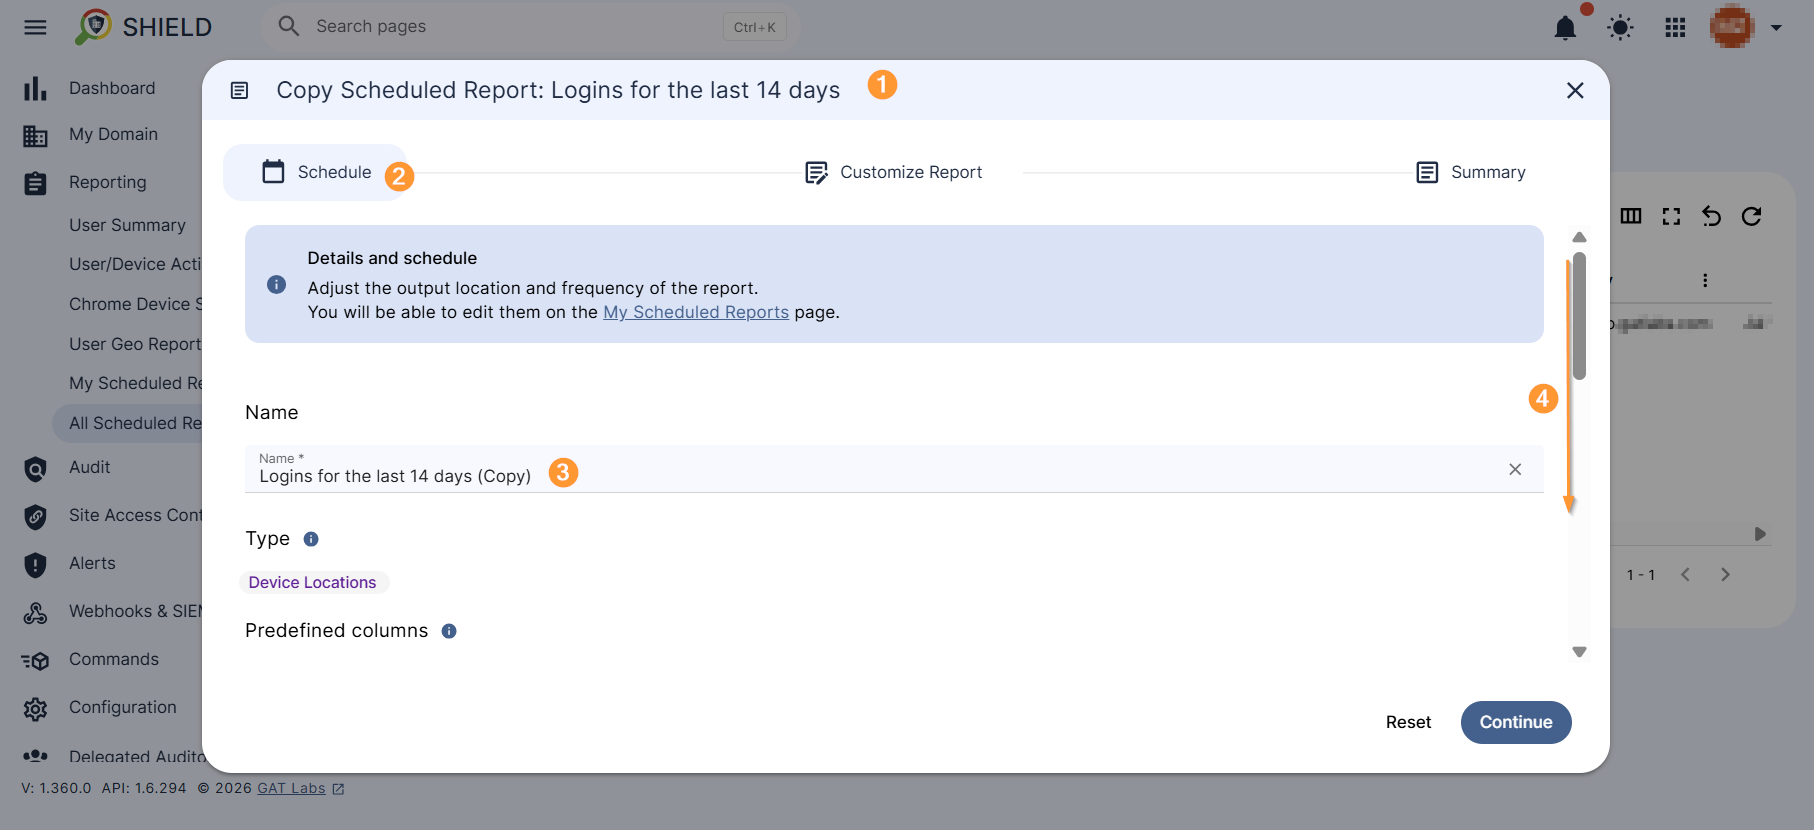The image size is (1814, 830).
Task: Click the details and schedule info icon
Action: [x=277, y=285]
